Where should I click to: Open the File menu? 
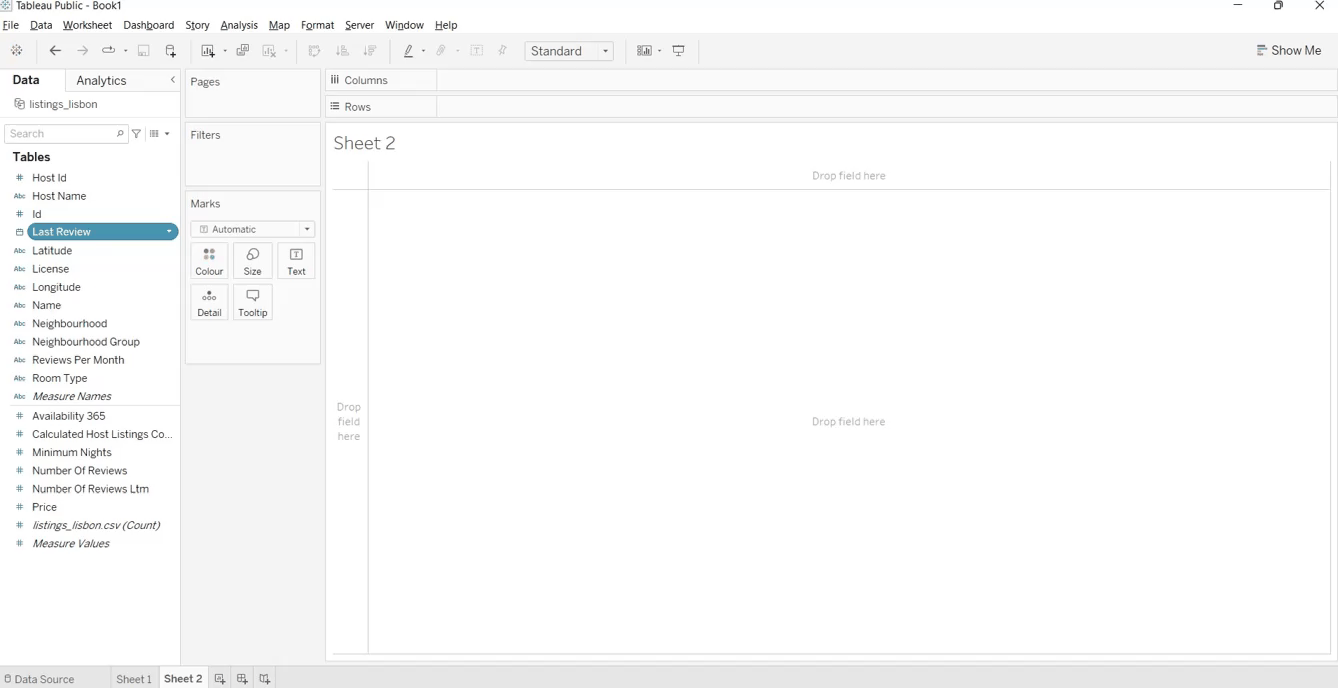click(x=11, y=25)
